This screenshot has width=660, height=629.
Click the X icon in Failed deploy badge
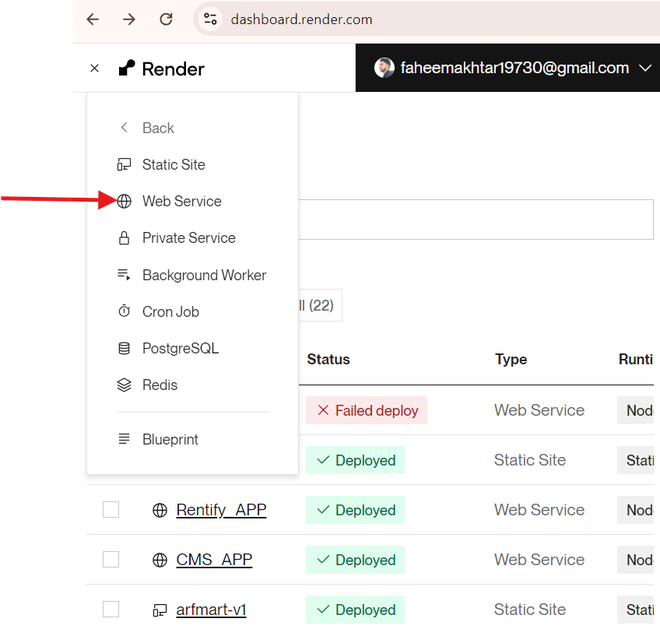click(x=323, y=410)
